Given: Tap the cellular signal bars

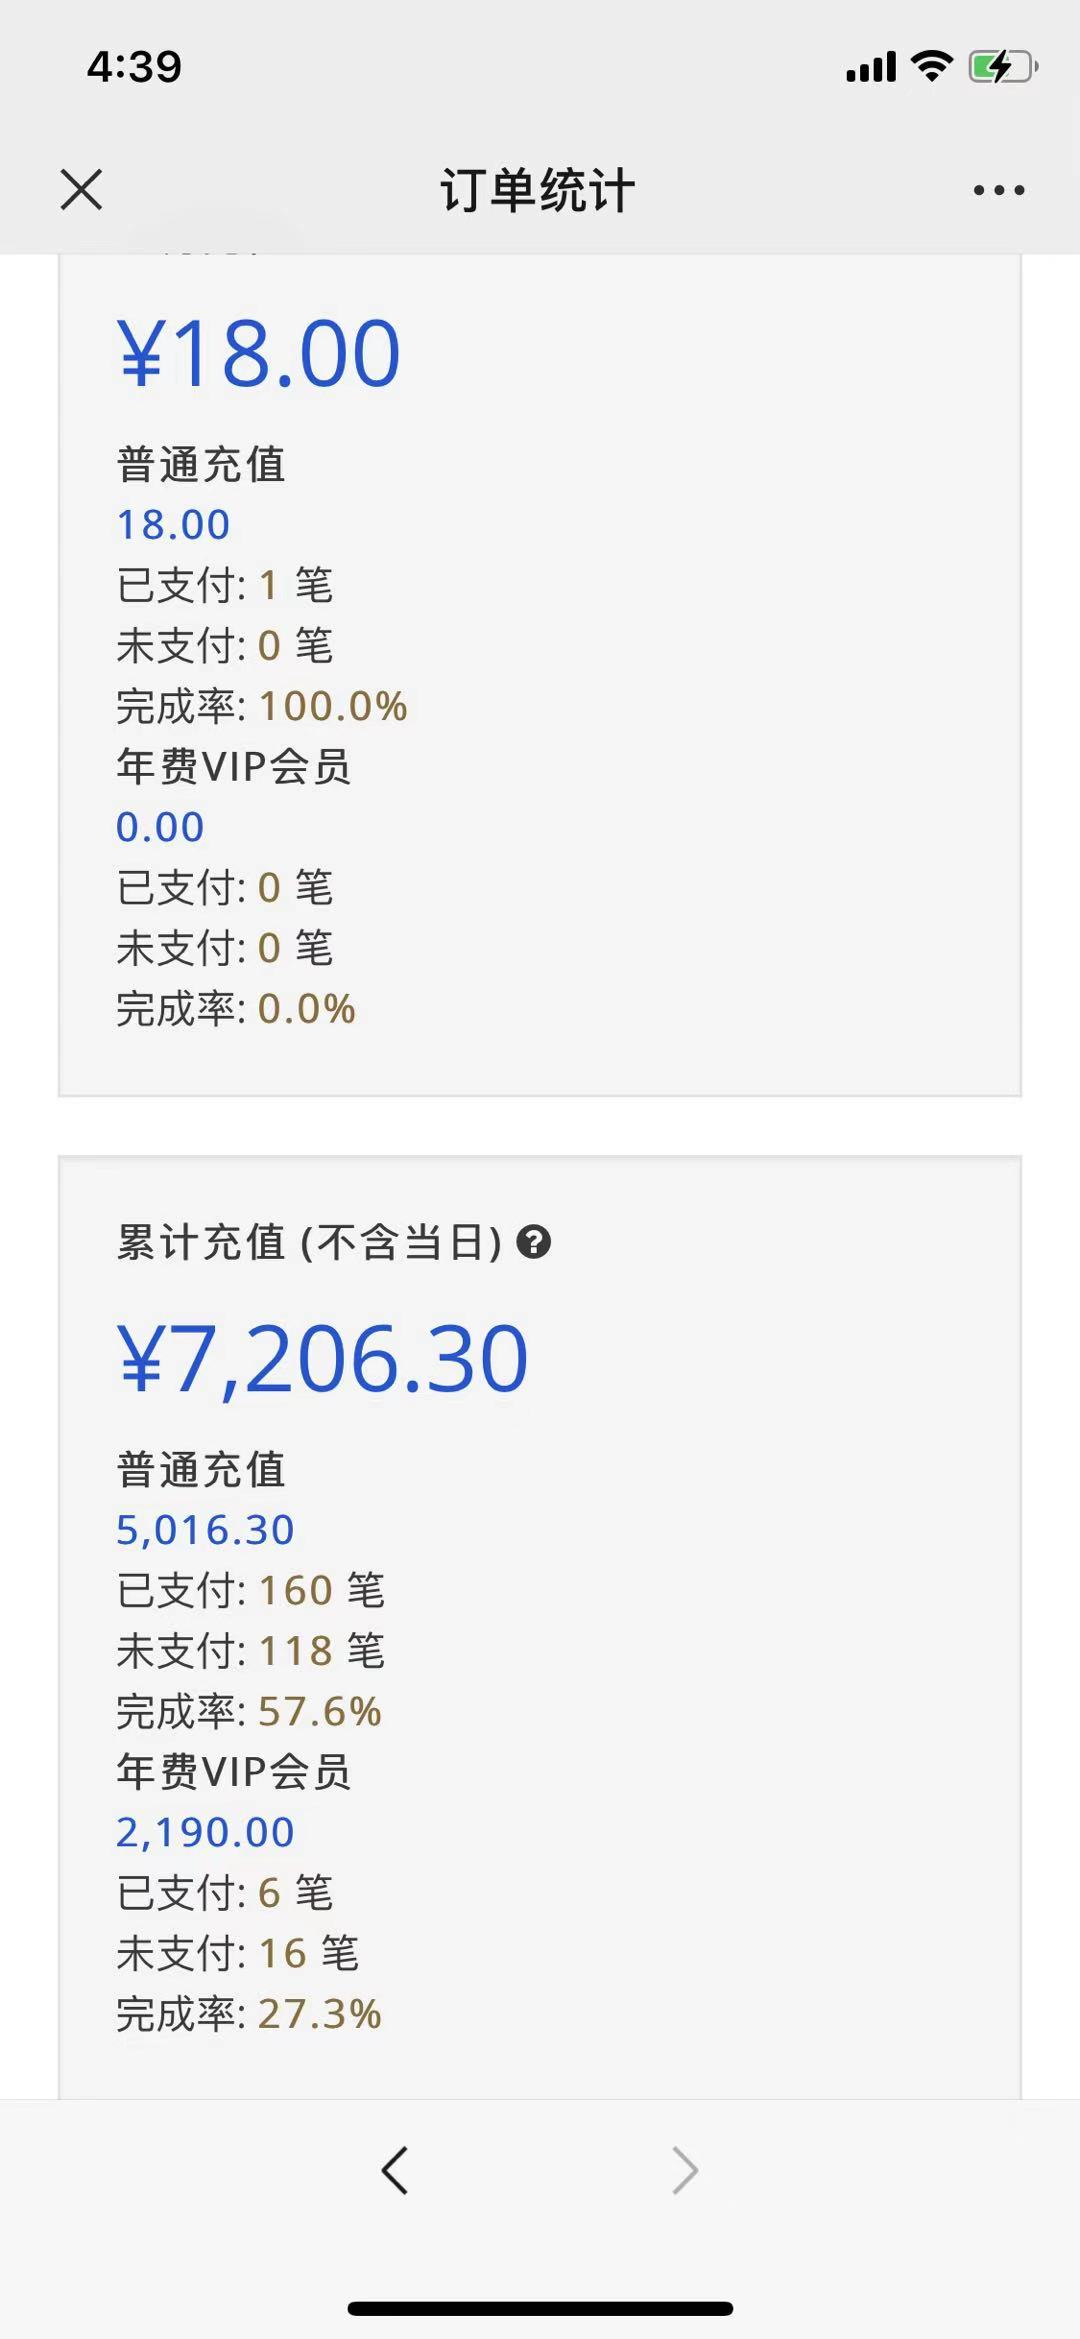Looking at the screenshot, I should (x=871, y=67).
